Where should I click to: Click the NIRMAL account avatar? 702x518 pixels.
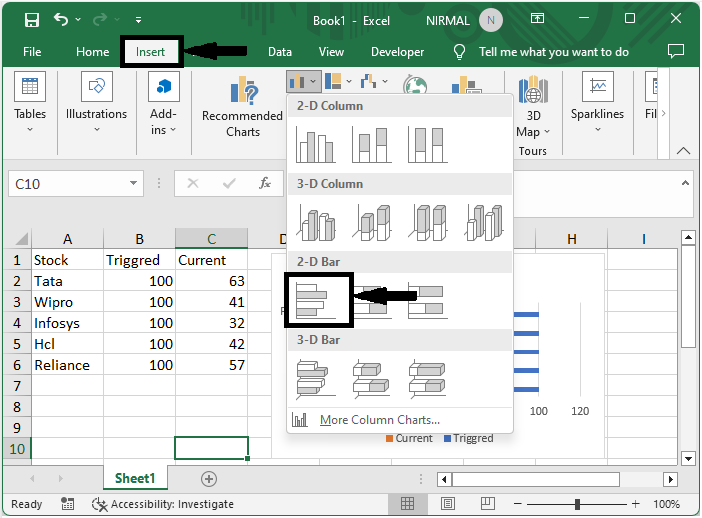click(491, 21)
